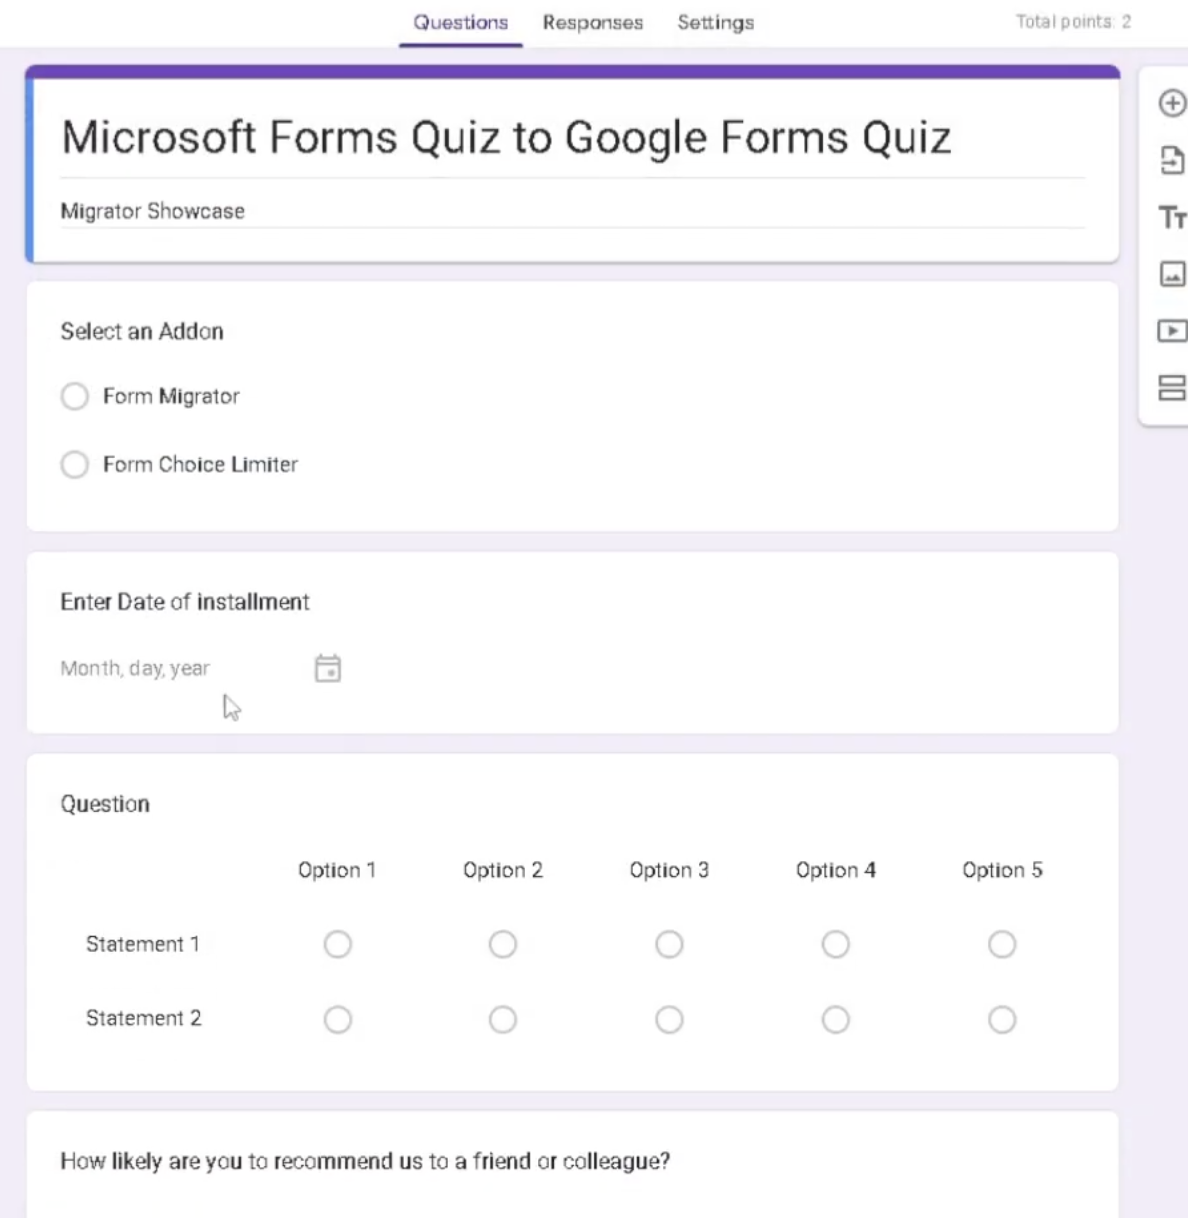Add title and description via Tt icon
Viewport: 1188px width, 1218px height.
1171,217
